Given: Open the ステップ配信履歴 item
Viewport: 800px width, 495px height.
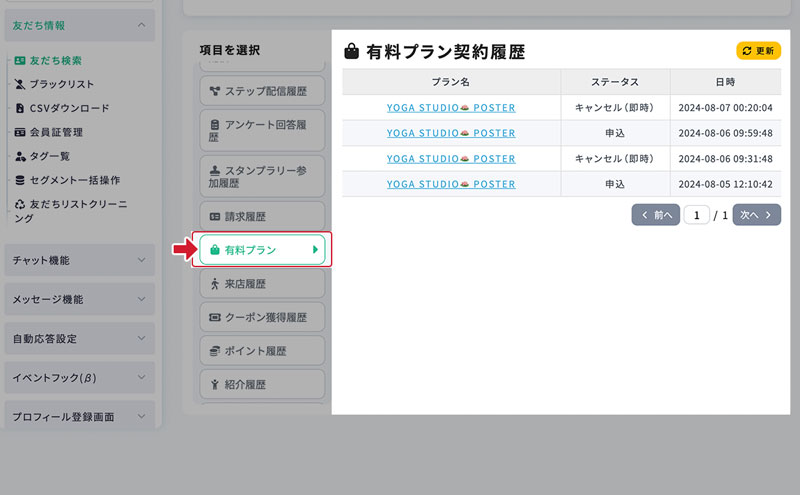Looking at the screenshot, I should click(x=262, y=92).
